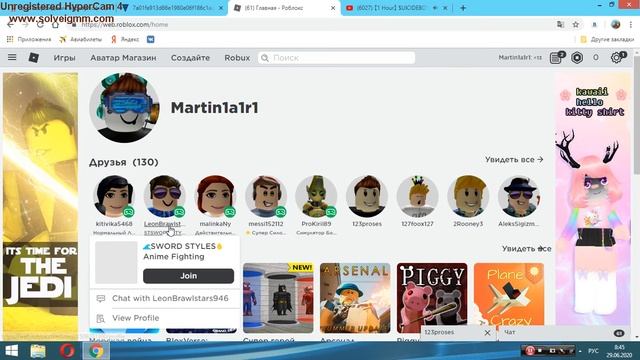Open the Robux menu item
The image size is (640, 360).
(x=237, y=58)
